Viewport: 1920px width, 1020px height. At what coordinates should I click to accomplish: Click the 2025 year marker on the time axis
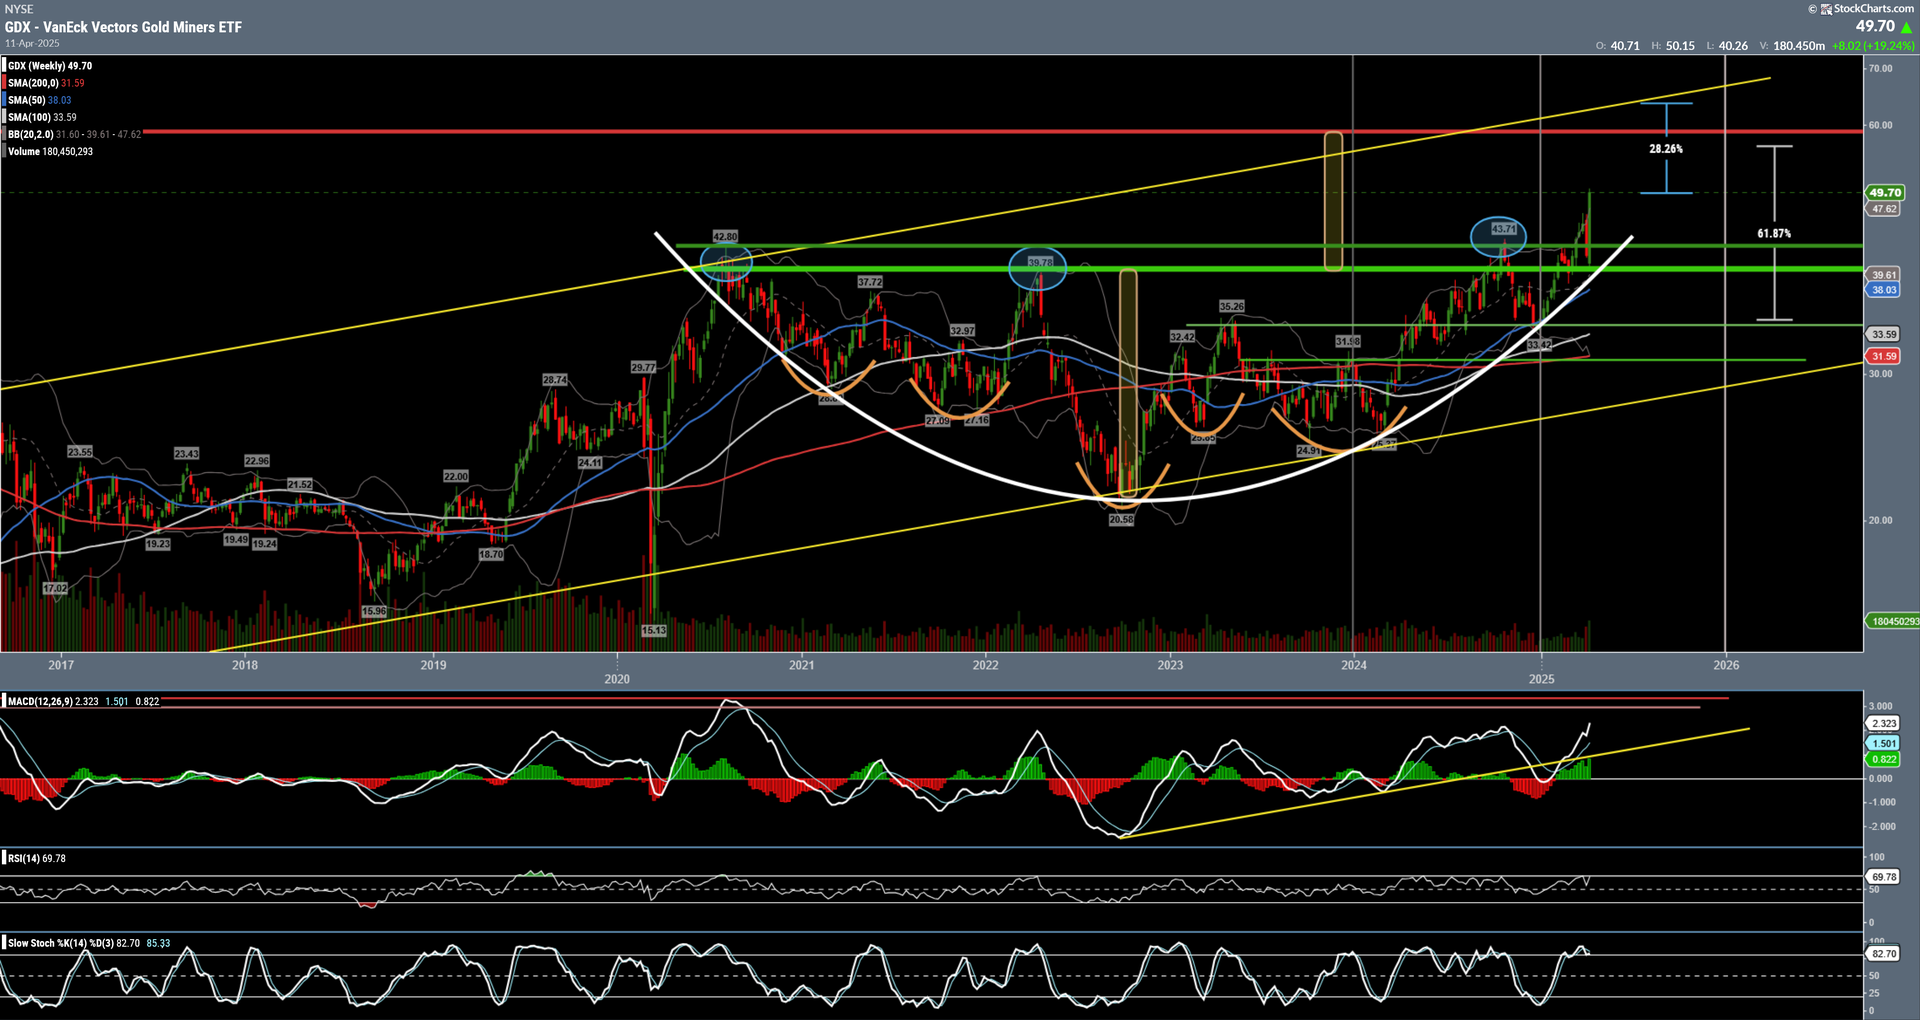pos(1542,679)
